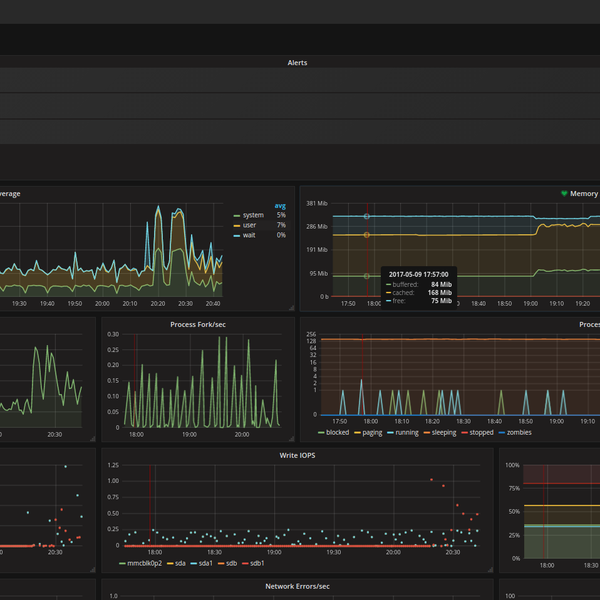
Task: Click the yellow line icon next to user legend
Action: 236,225
